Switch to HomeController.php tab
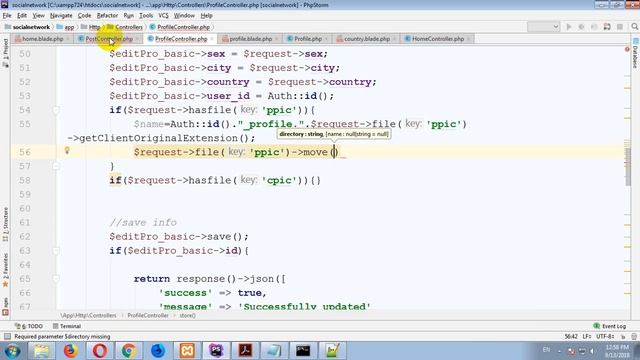 tap(438, 39)
